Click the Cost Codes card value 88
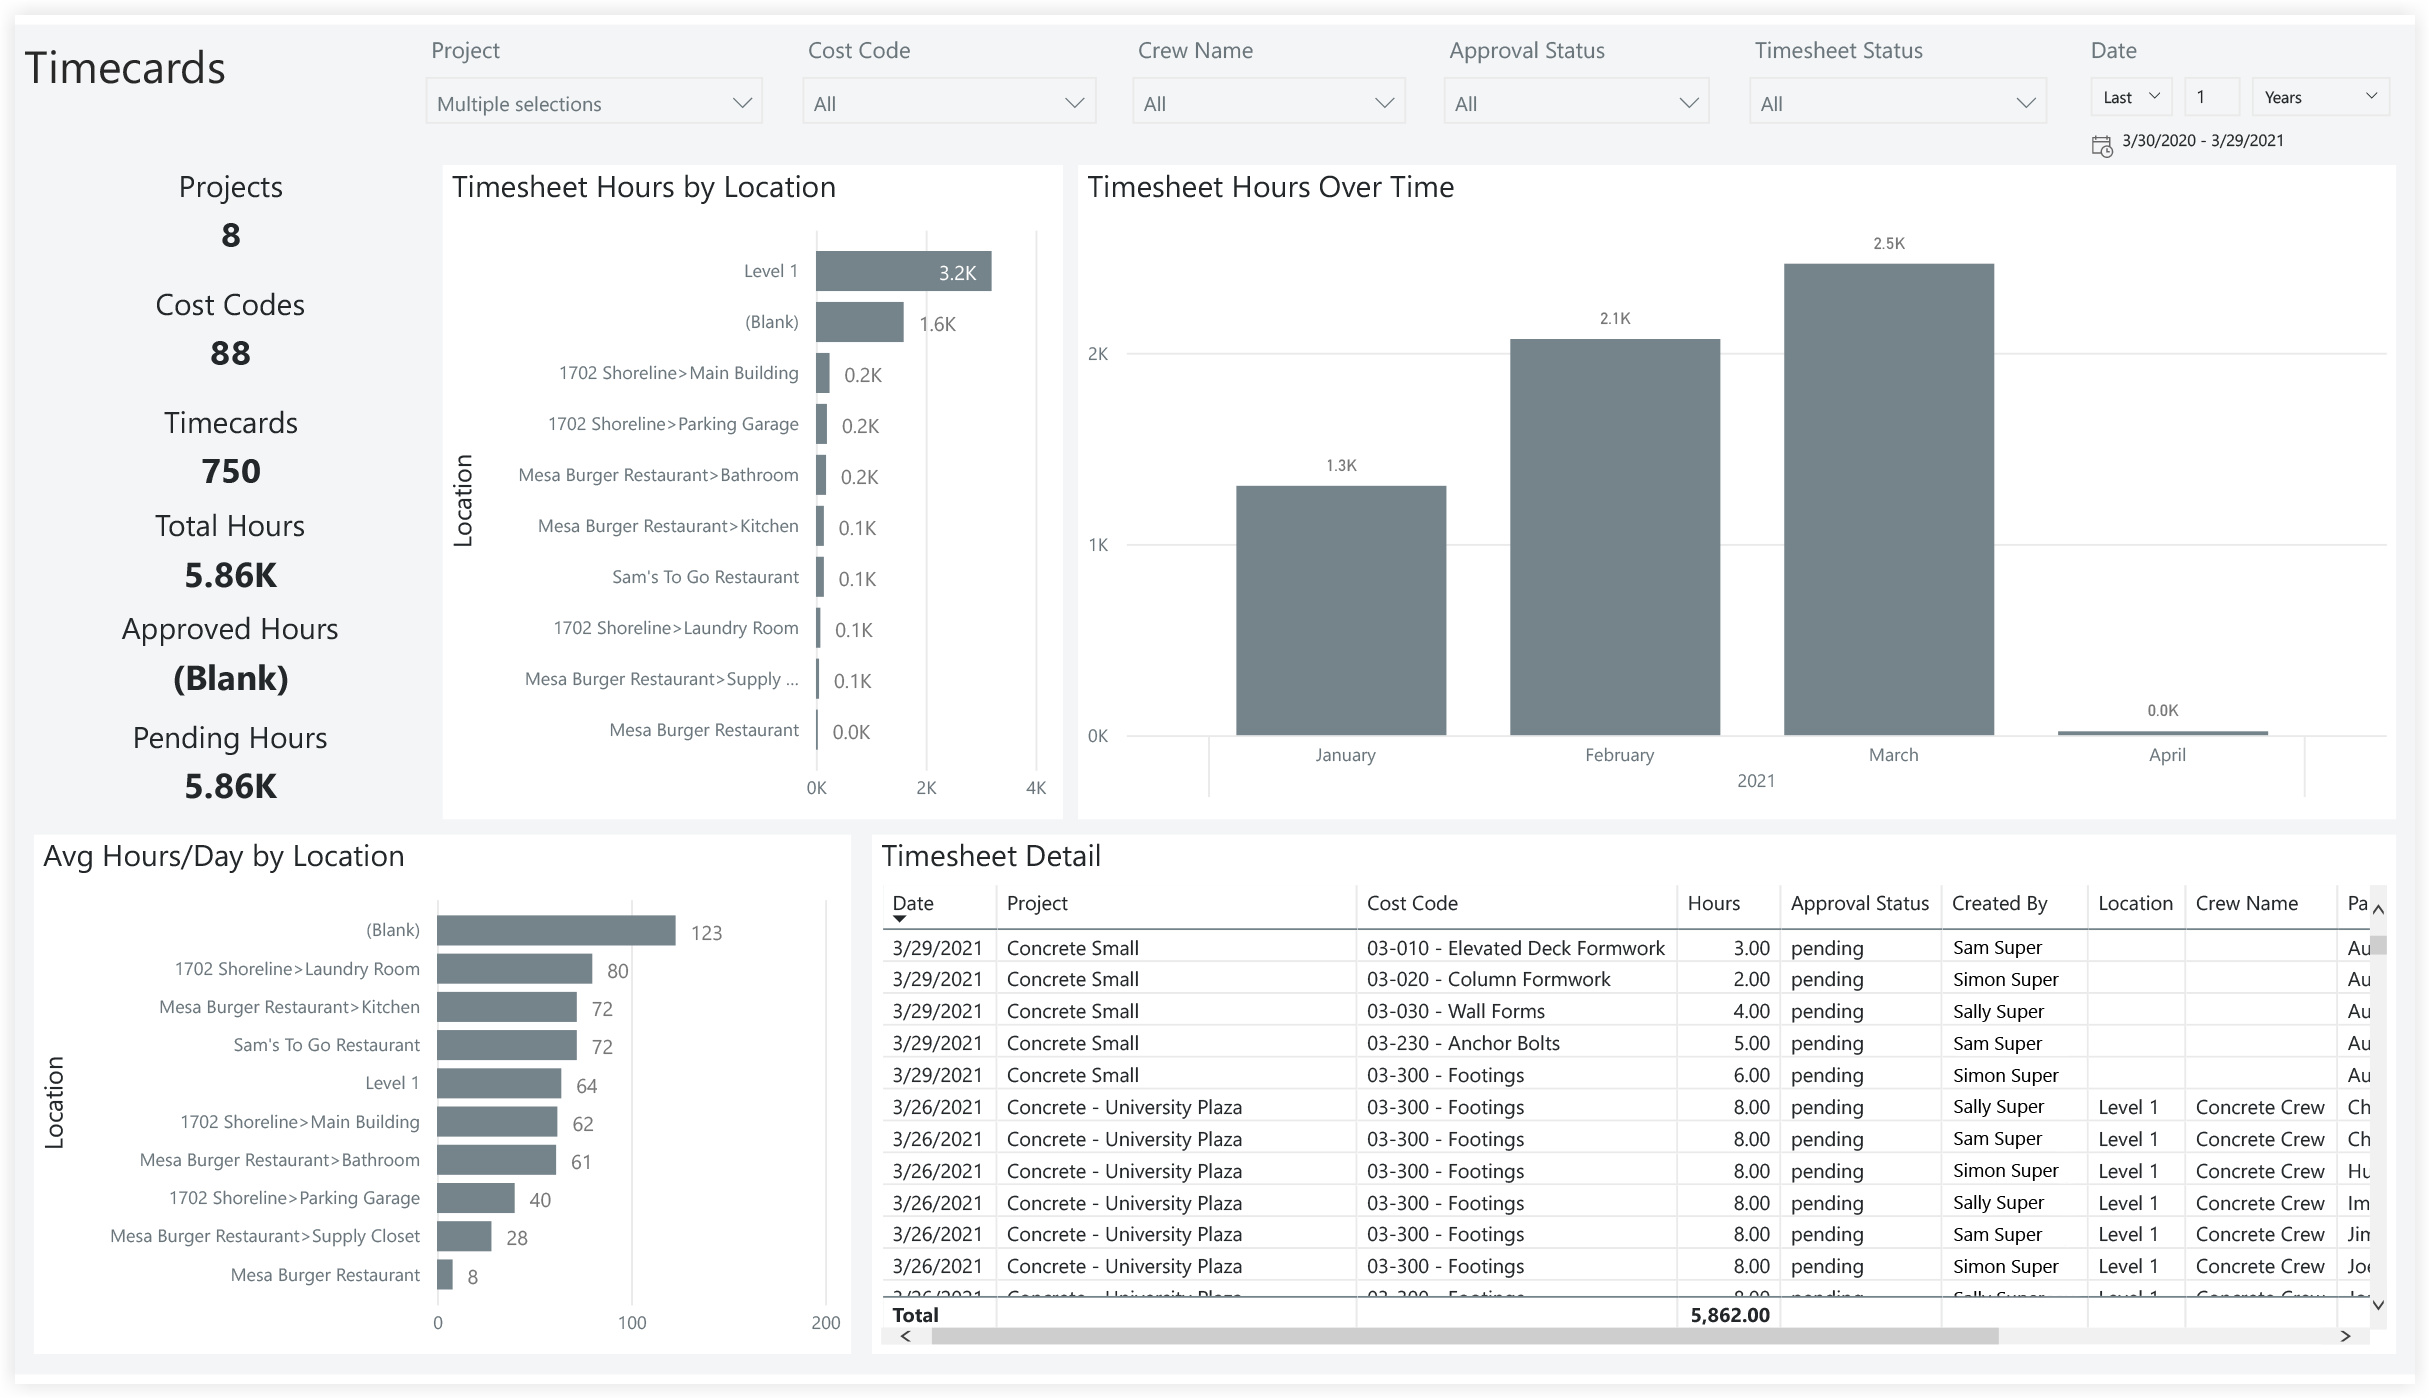 coord(230,353)
